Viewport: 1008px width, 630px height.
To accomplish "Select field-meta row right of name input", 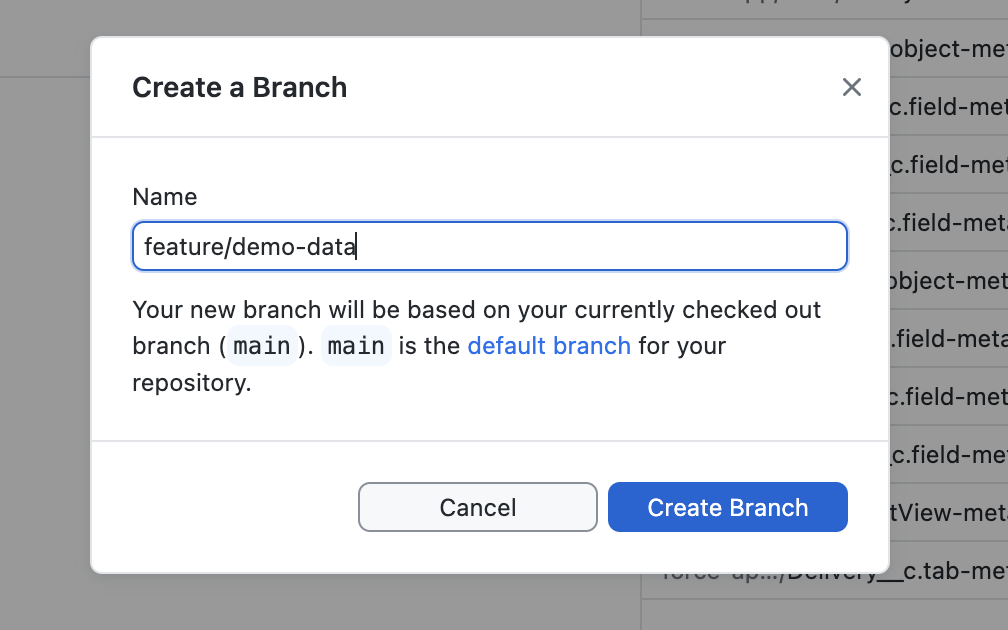I will 948,222.
